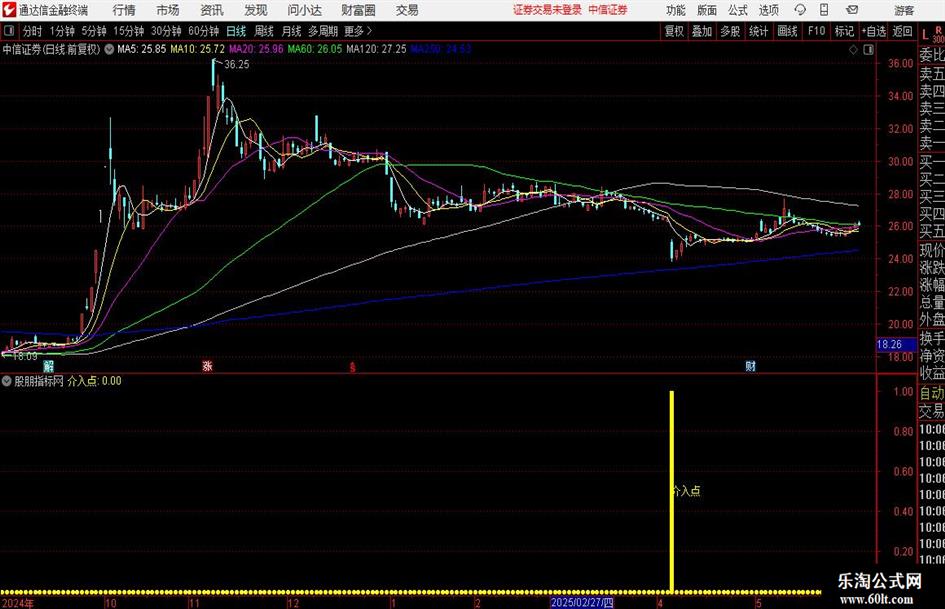
Task: Open the 自动 panel tab
Action: pyautogui.click(x=932, y=393)
